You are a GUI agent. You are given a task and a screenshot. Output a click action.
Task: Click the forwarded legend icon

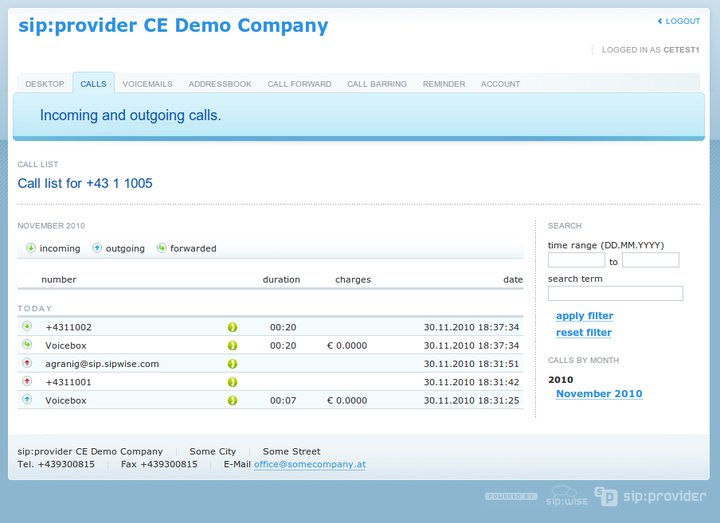point(161,248)
